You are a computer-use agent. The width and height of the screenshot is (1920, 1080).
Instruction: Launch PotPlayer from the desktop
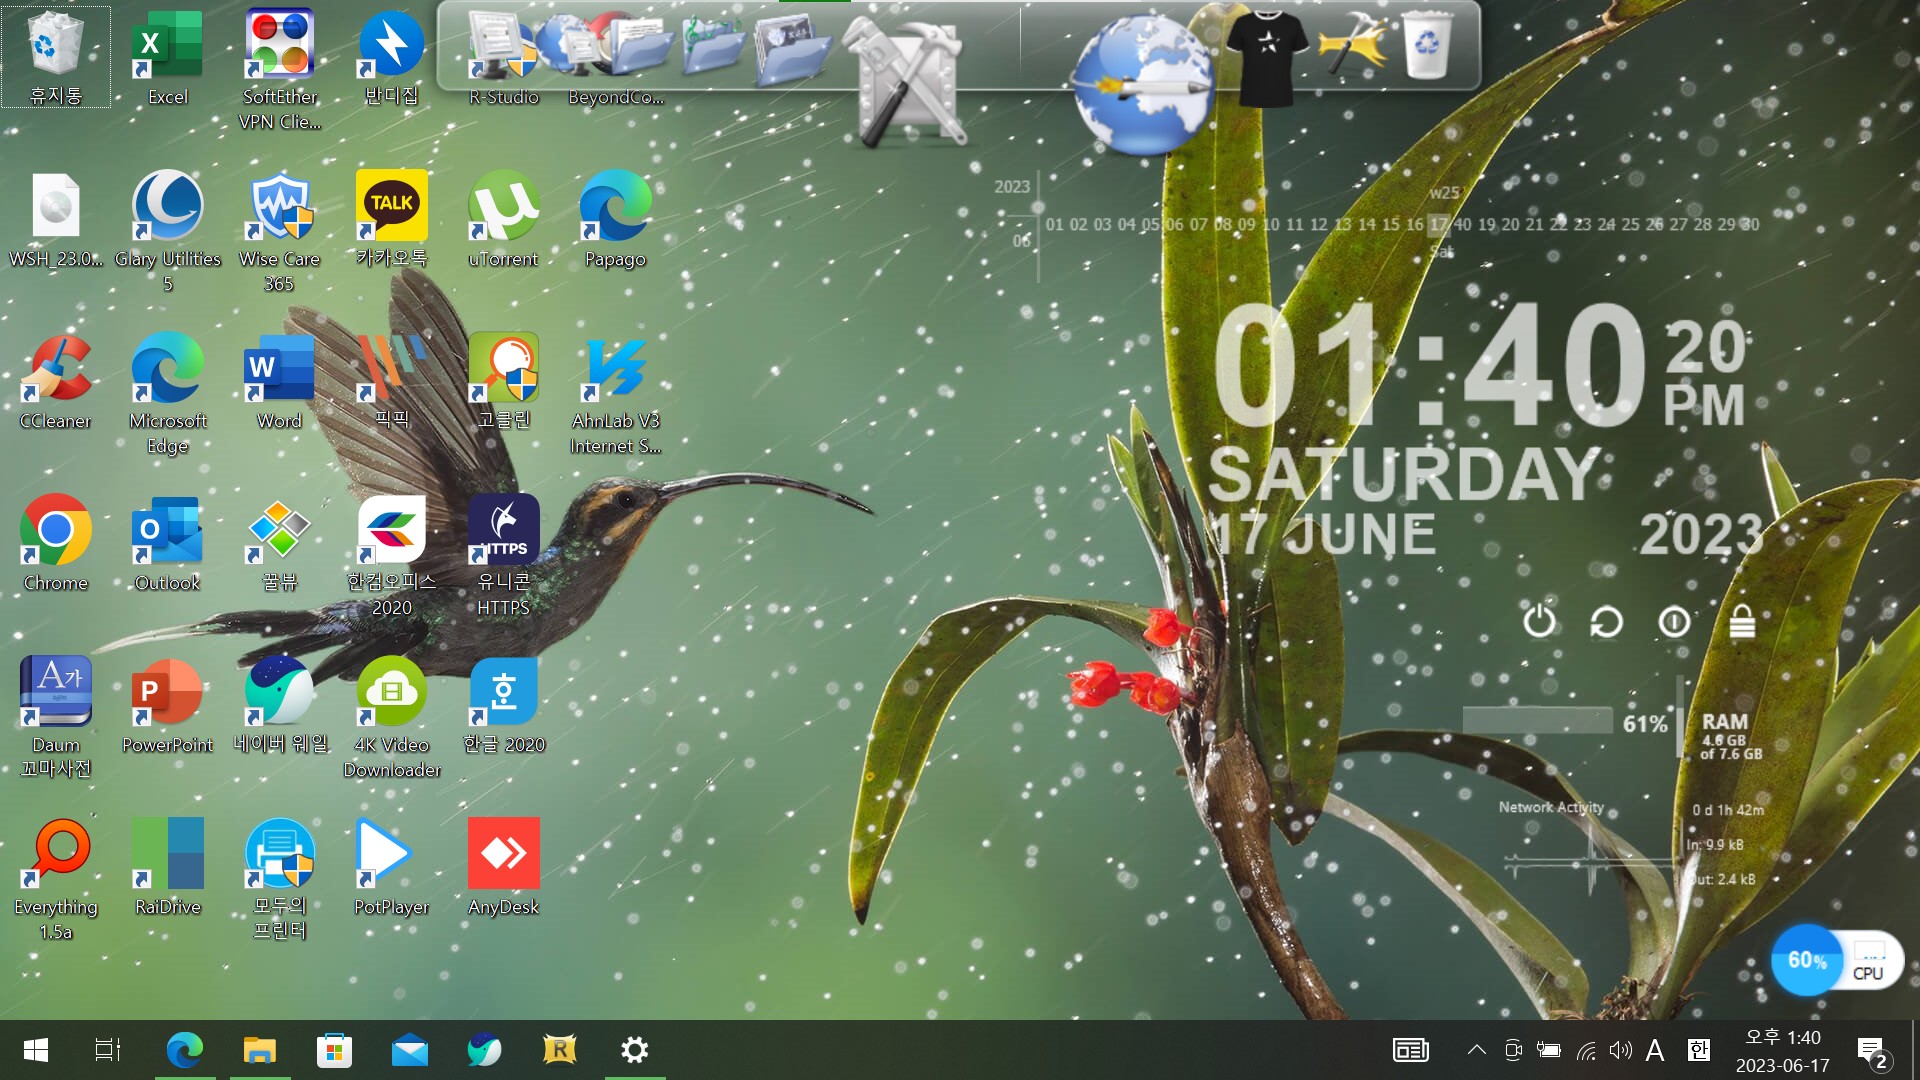click(391, 868)
